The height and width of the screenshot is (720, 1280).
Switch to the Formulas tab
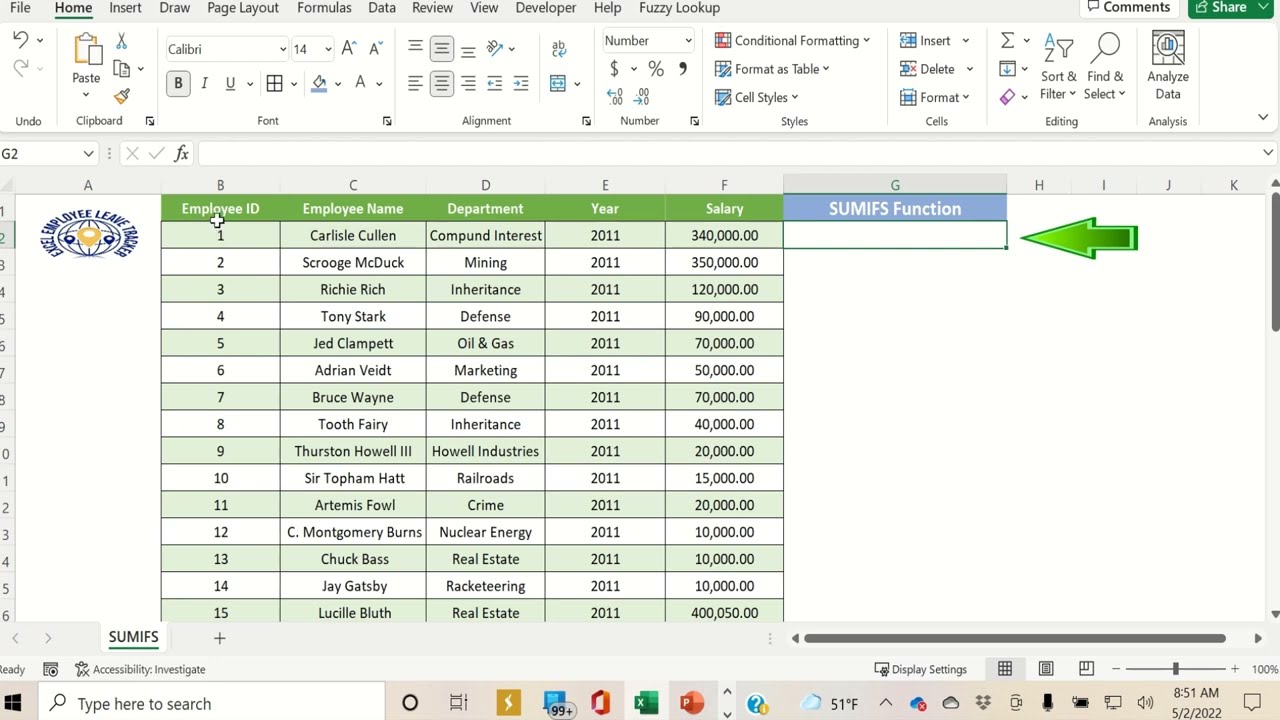coord(324,8)
